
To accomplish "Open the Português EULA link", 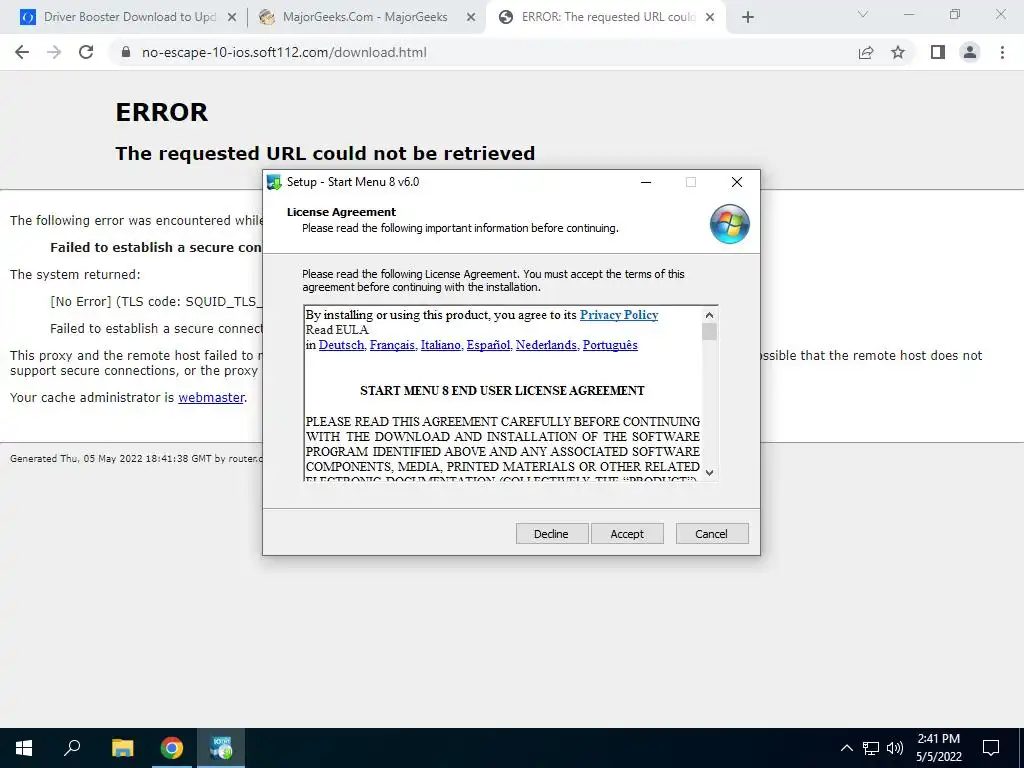I will [610, 345].
